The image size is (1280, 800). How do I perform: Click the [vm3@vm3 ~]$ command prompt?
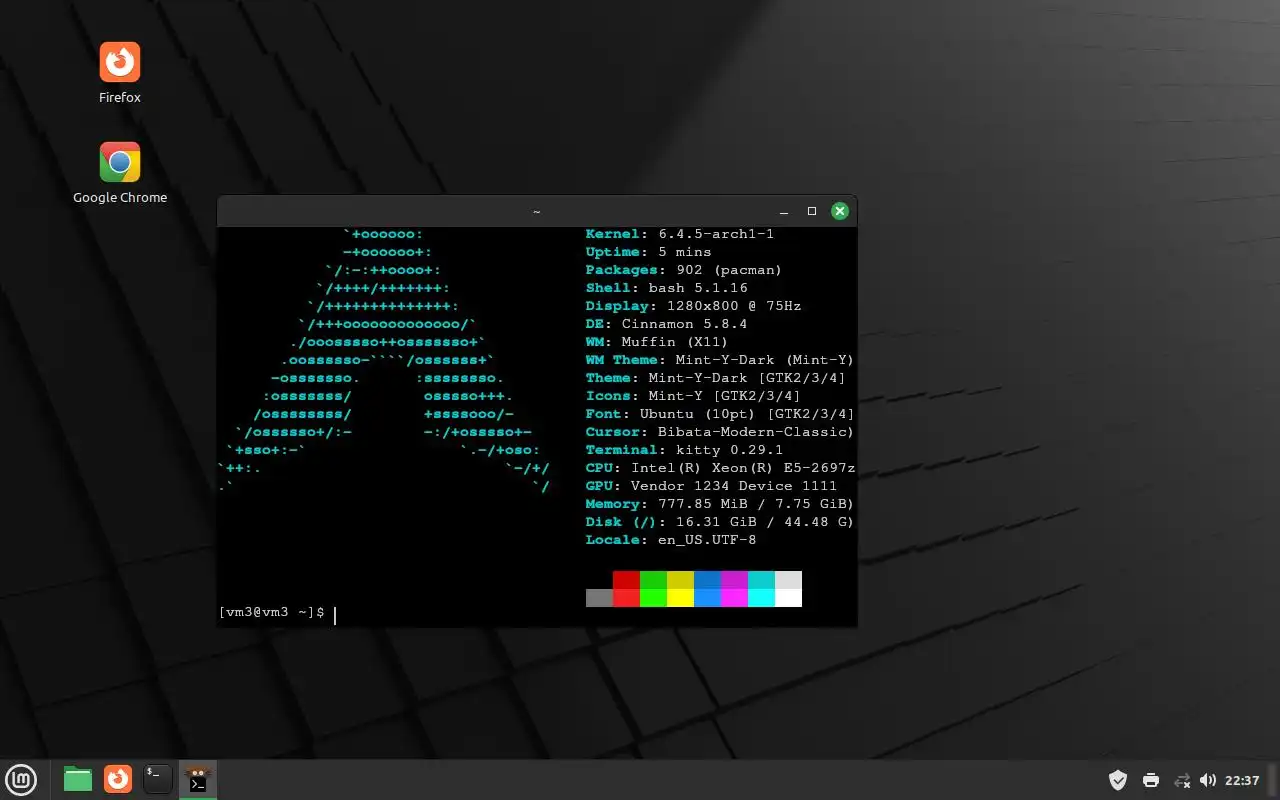[271, 612]
